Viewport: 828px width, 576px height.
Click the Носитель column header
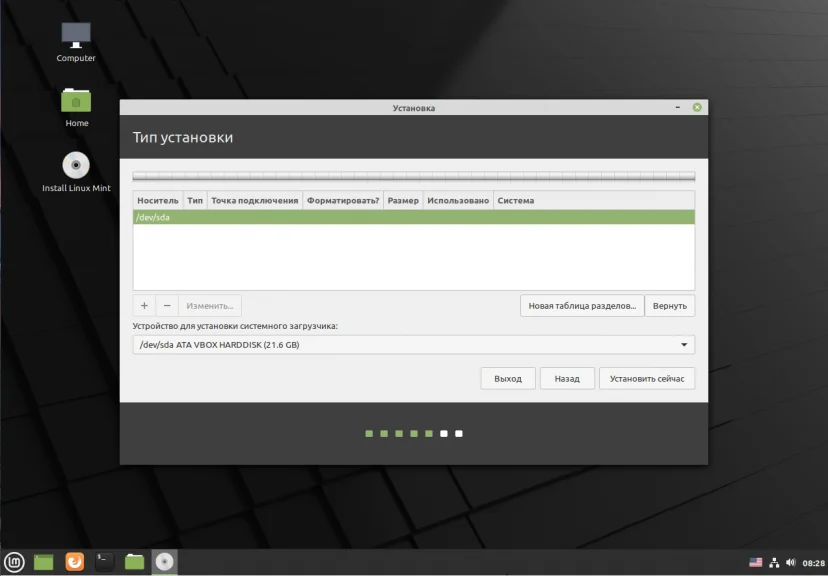(158, 201)
